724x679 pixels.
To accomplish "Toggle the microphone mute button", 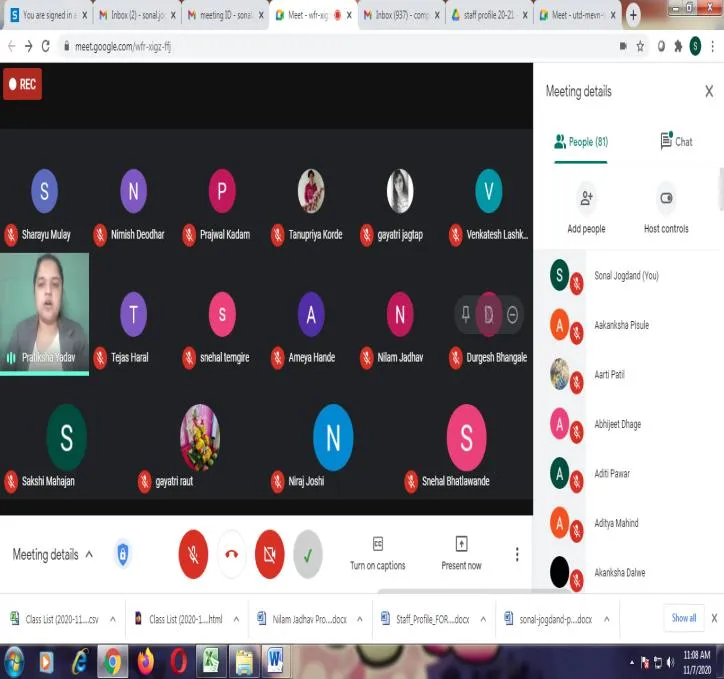I will (x=193, y=554).
